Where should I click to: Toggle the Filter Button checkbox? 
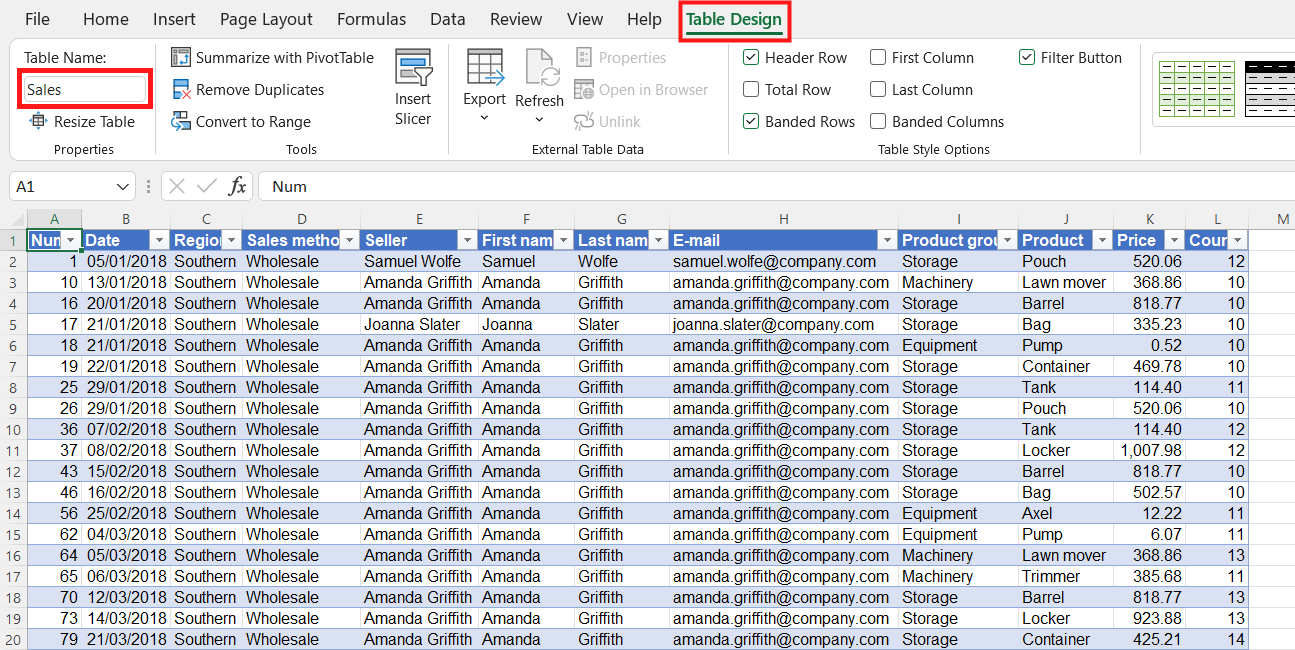(x=1027, y=58)
